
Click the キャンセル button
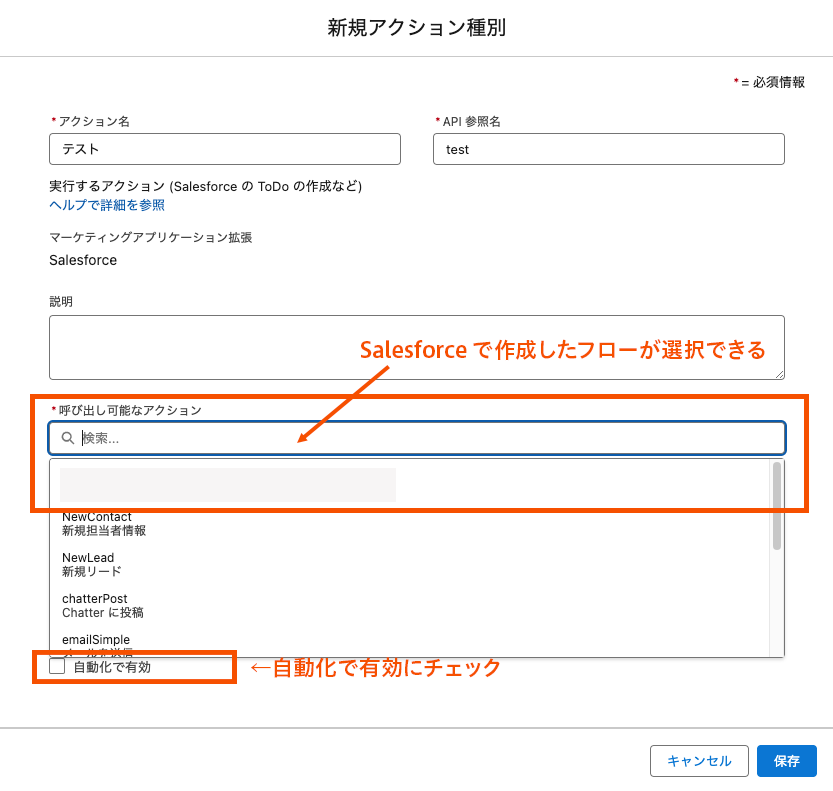tap(699, 761)
